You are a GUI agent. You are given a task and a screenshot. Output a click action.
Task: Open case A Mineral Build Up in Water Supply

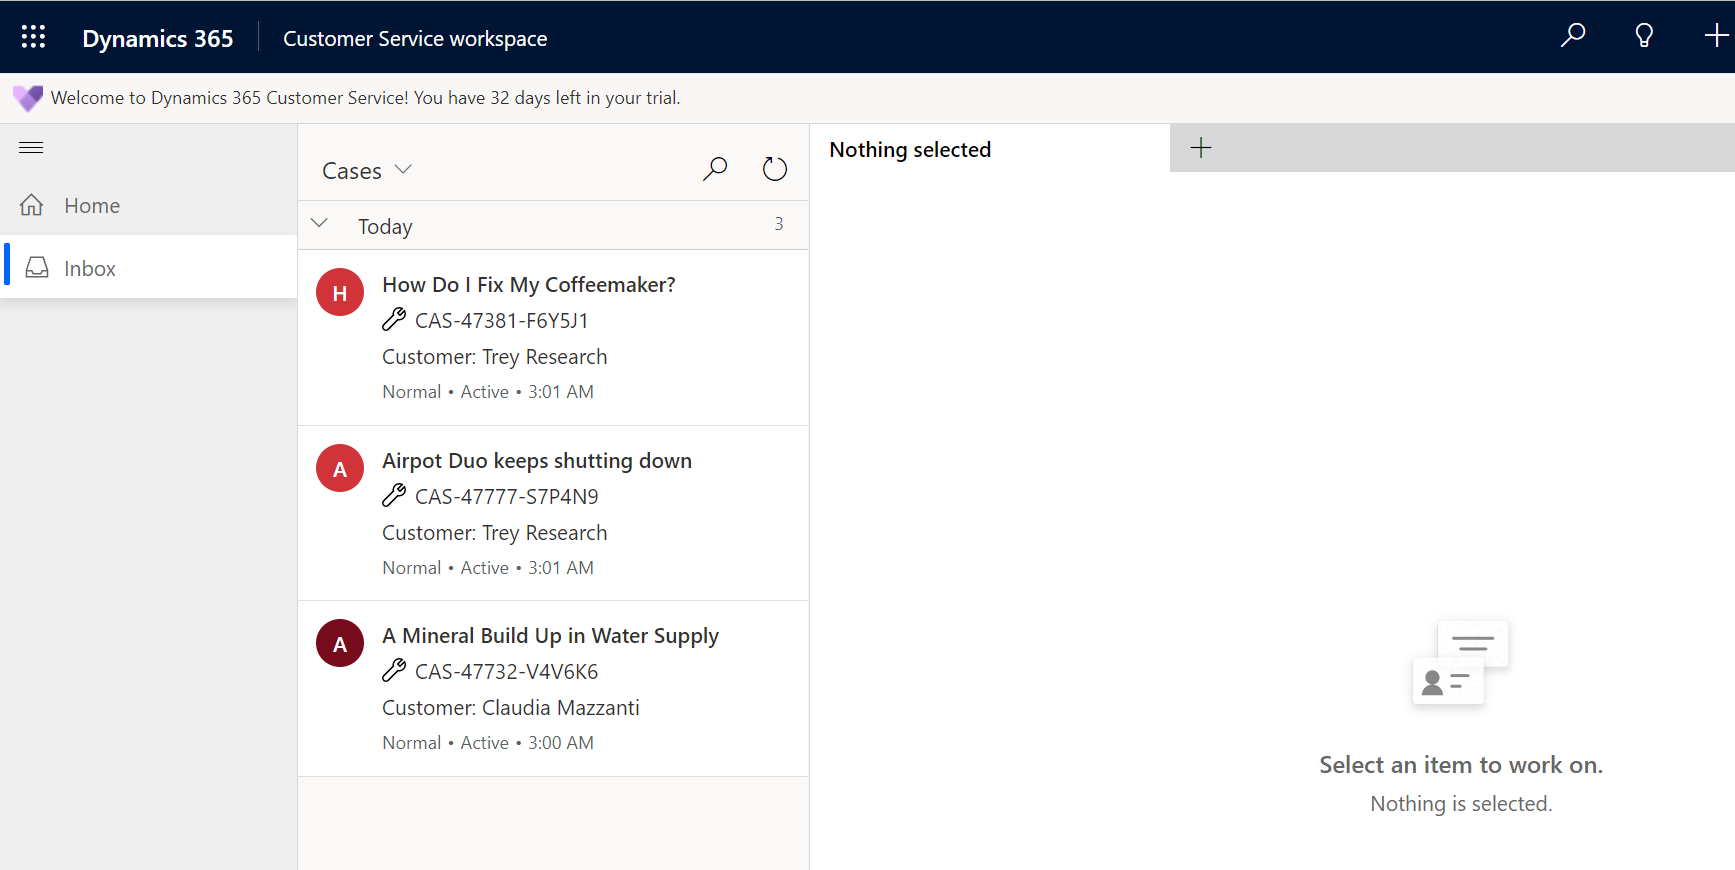point(550,636)
